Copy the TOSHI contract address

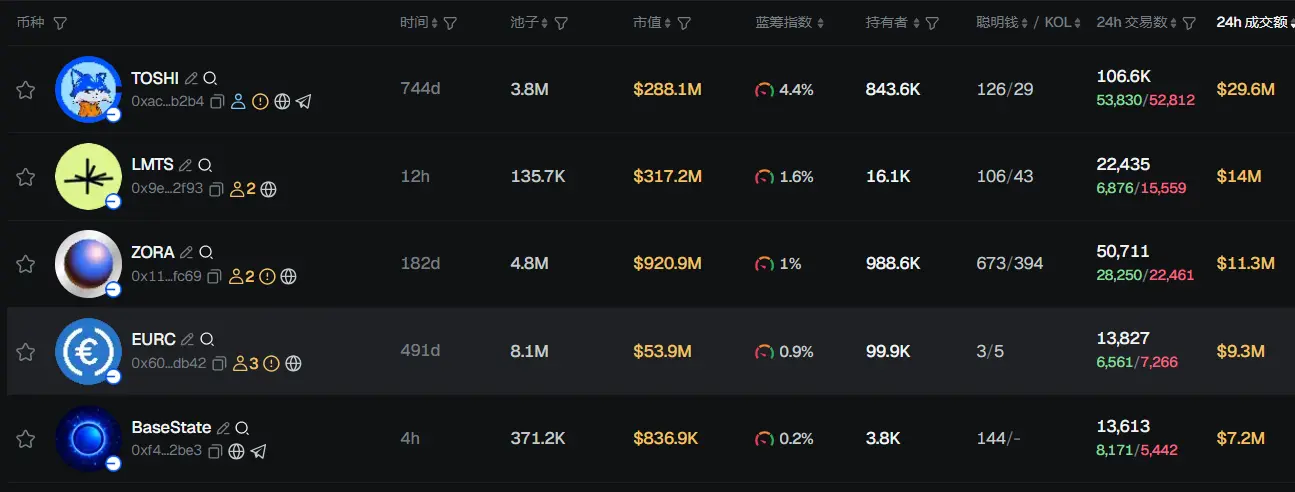pyautogui.click(x=217, y=101)
